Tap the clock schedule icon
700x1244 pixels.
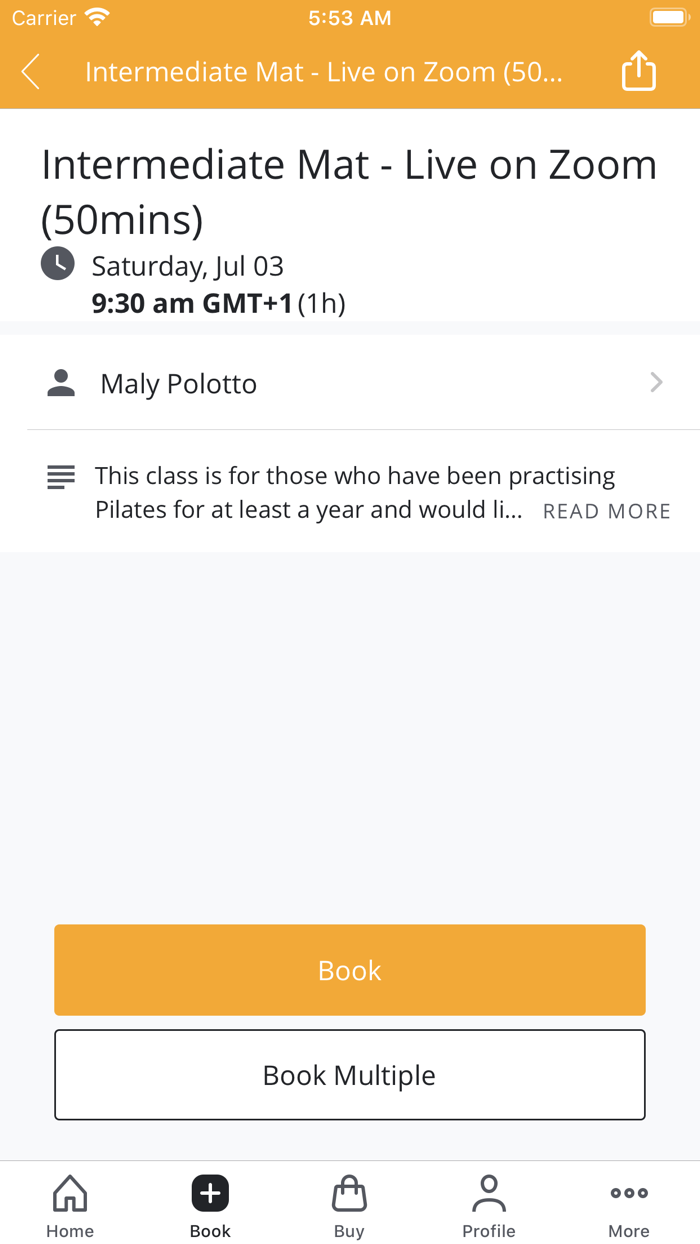pos(57,264)
